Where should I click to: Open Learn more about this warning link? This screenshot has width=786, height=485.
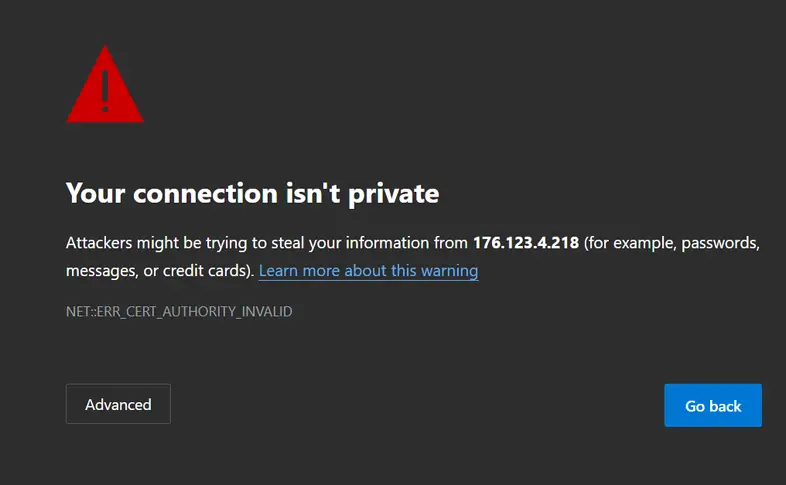pyautogui.click(x=368, y=271)
